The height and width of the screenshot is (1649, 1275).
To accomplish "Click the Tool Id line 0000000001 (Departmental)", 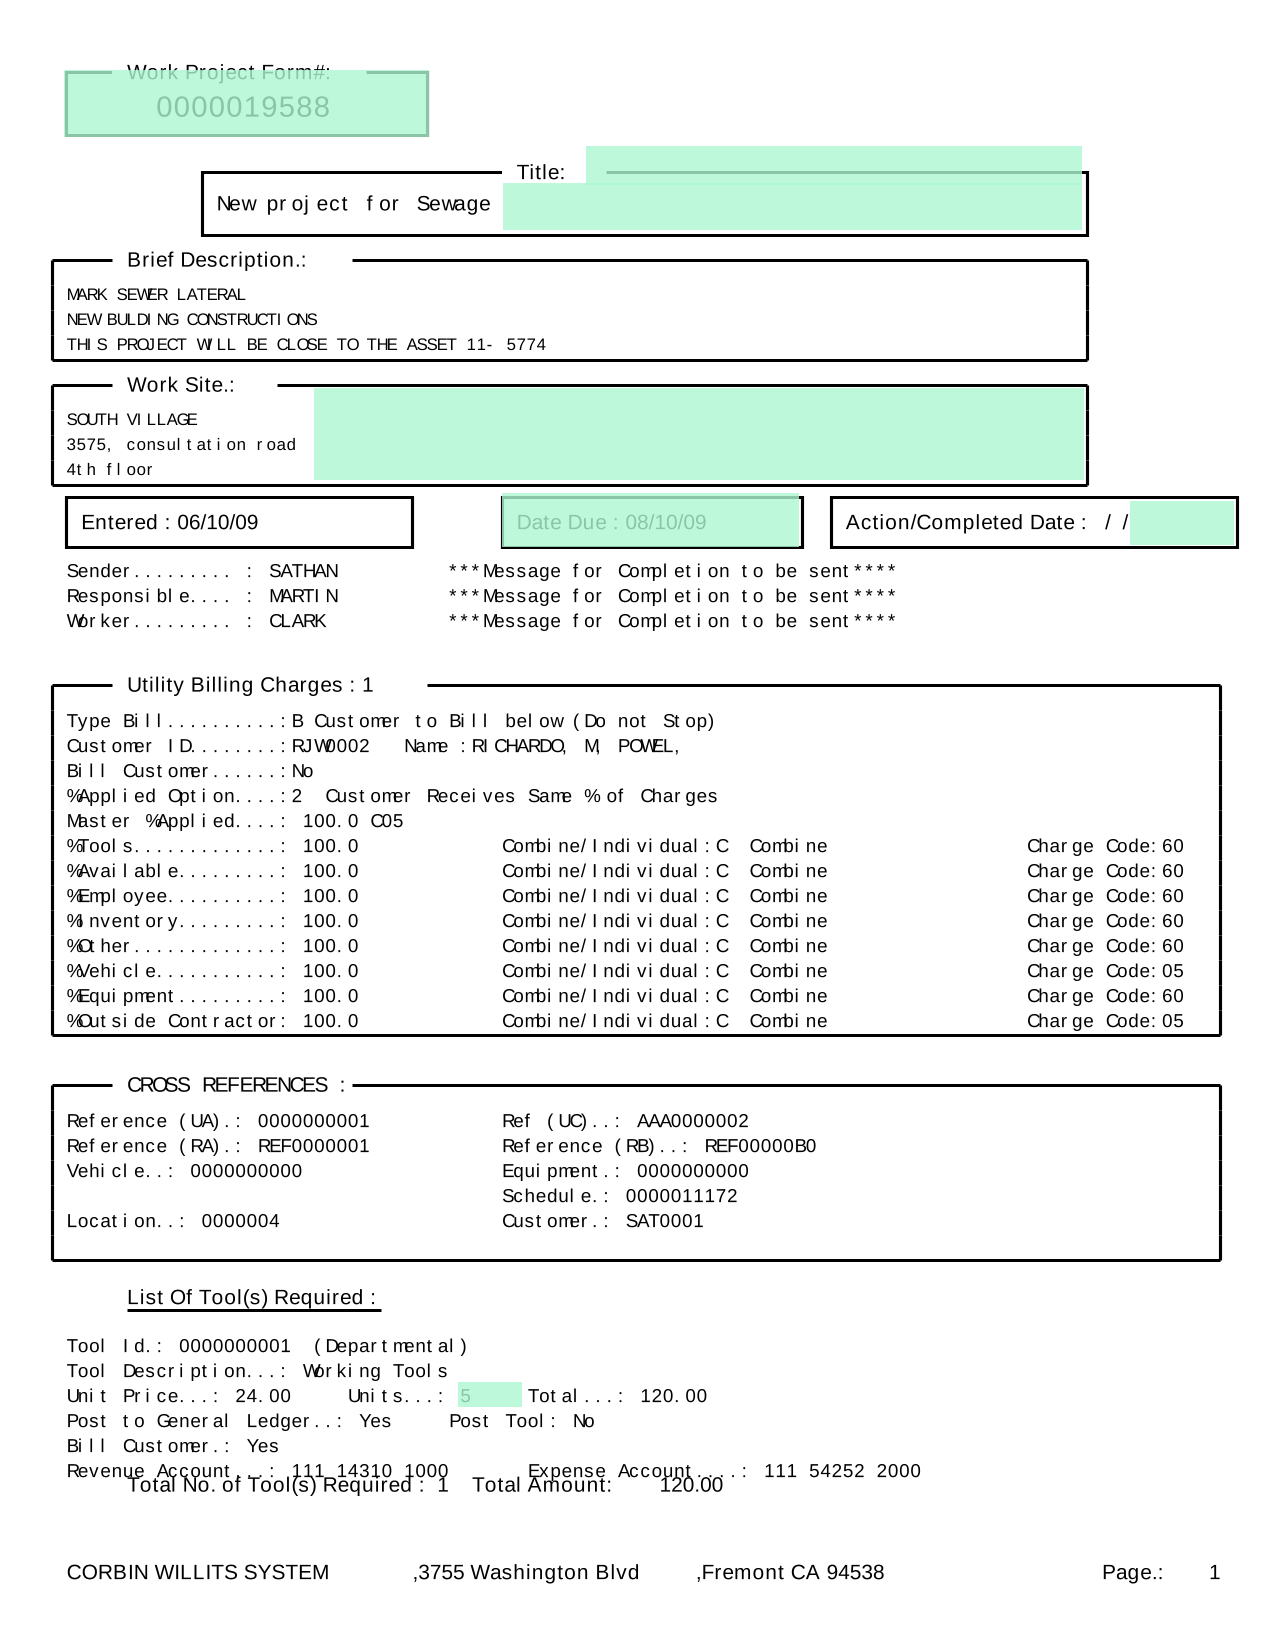I will coord(267,1346).
